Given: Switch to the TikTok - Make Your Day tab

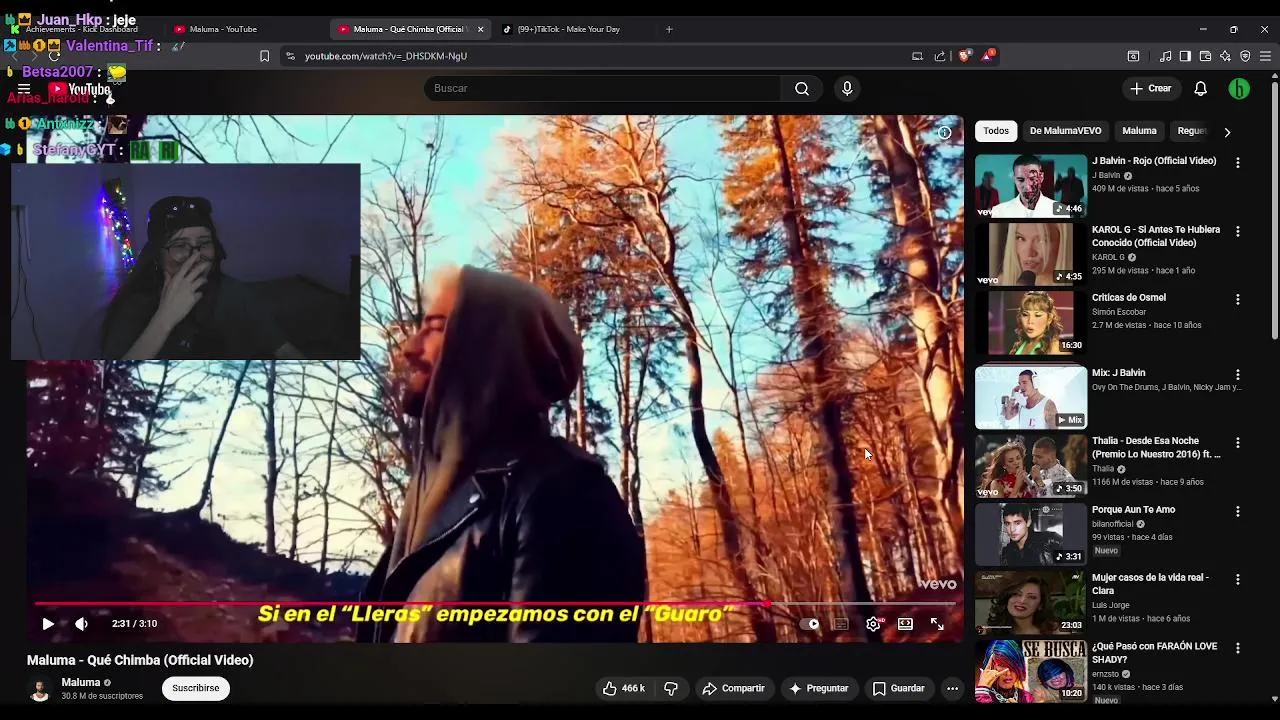Looking at the screenshot, I should pos(568,29).
